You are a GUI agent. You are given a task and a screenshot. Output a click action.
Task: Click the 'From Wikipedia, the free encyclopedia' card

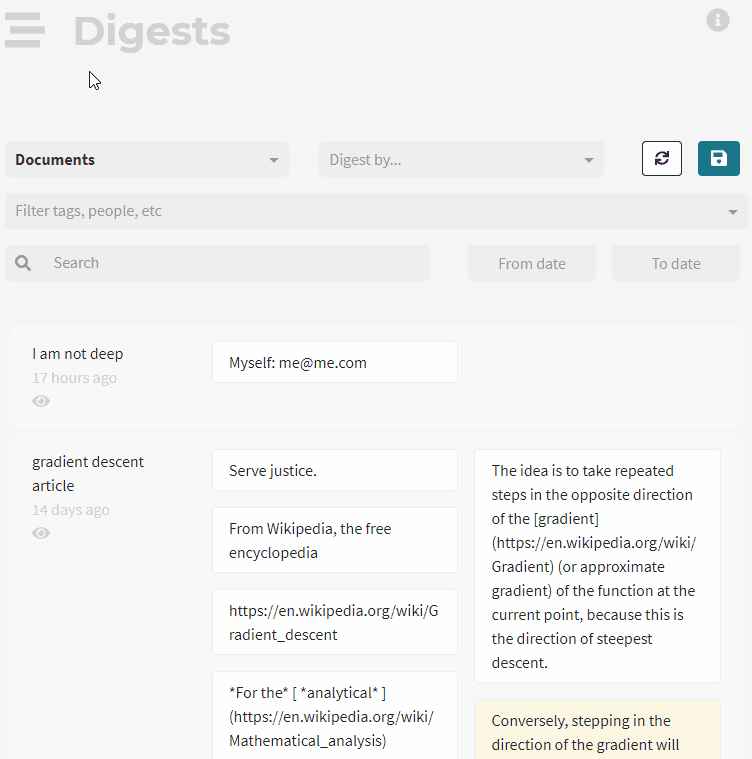click(334, 540)
